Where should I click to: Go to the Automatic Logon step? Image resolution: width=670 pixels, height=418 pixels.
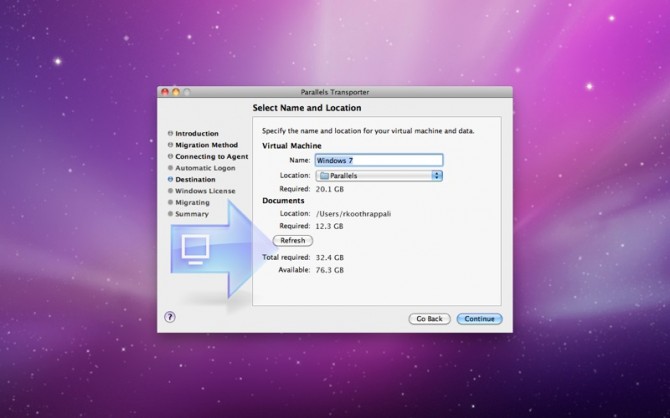pyautogui.click(x=206, y=168)
